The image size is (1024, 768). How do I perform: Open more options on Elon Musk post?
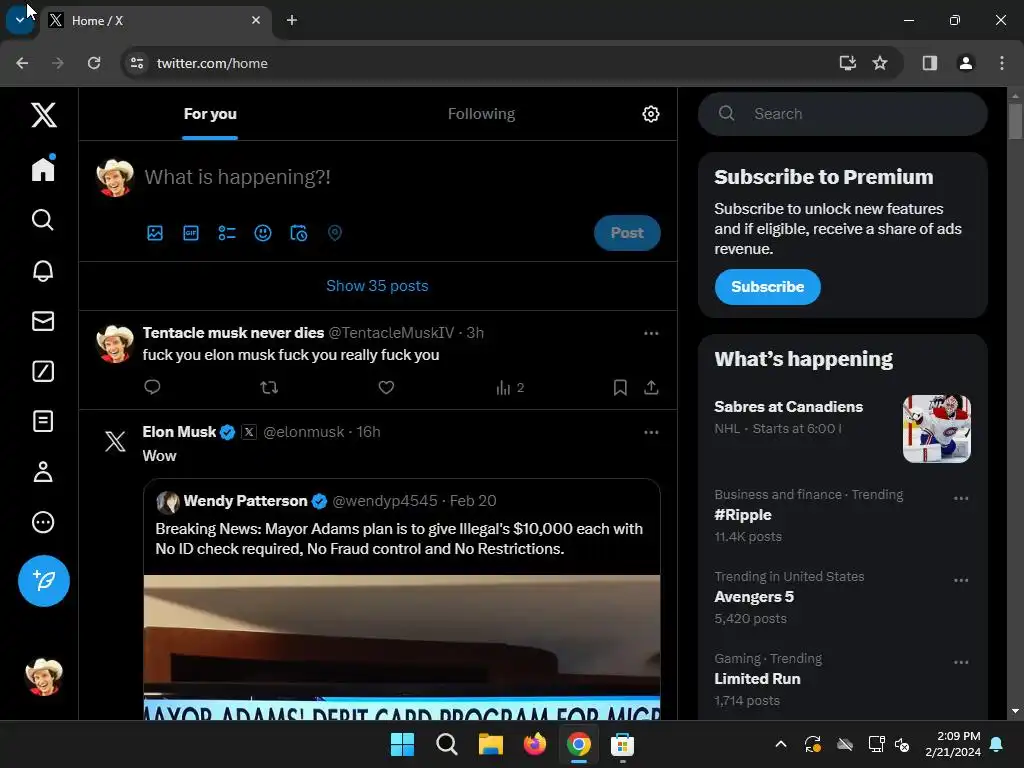click(651, 432)
